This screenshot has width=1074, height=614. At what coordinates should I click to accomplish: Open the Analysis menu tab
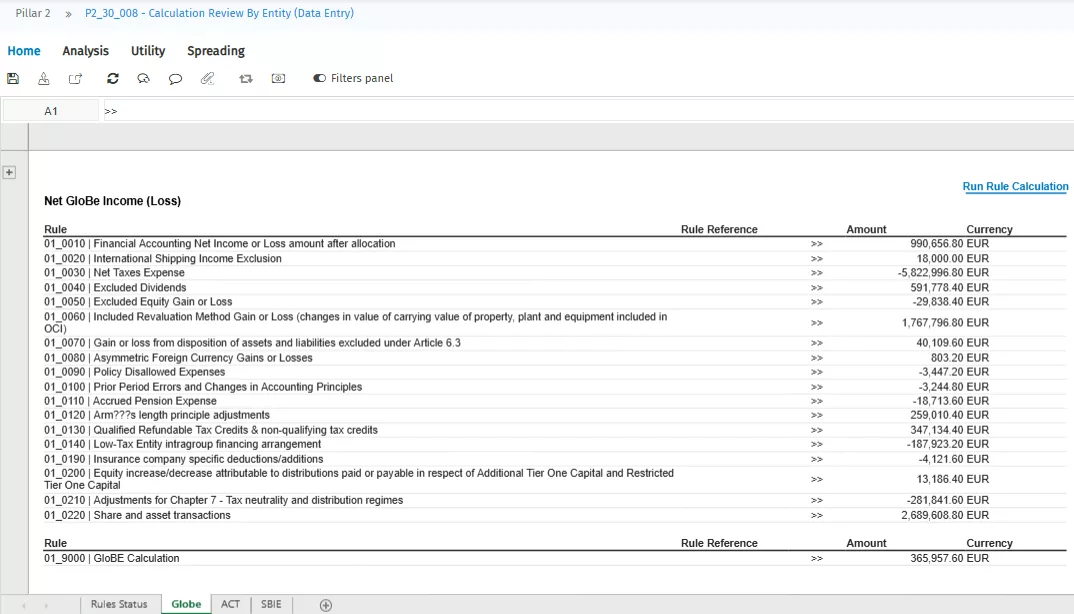coord(85,51)
